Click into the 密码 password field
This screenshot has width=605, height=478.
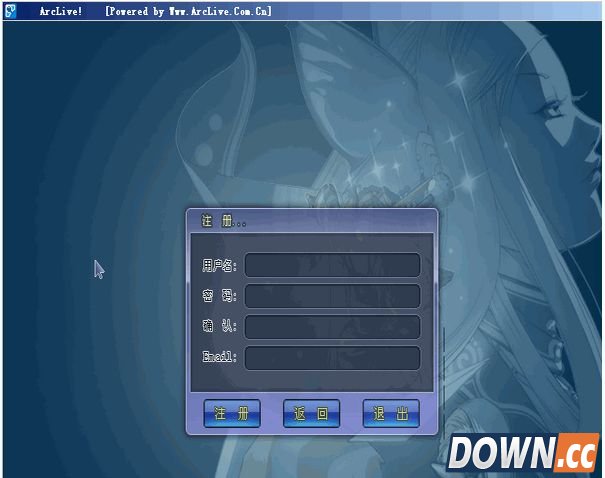point(332,296)
